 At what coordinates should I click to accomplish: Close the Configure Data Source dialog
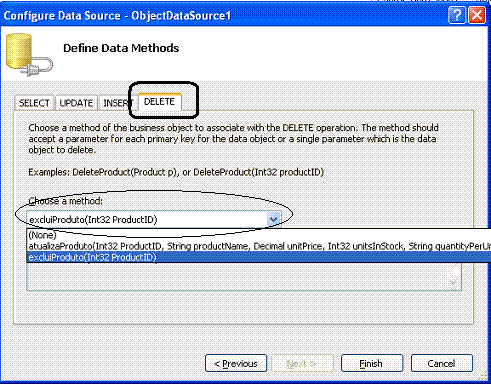477,15
